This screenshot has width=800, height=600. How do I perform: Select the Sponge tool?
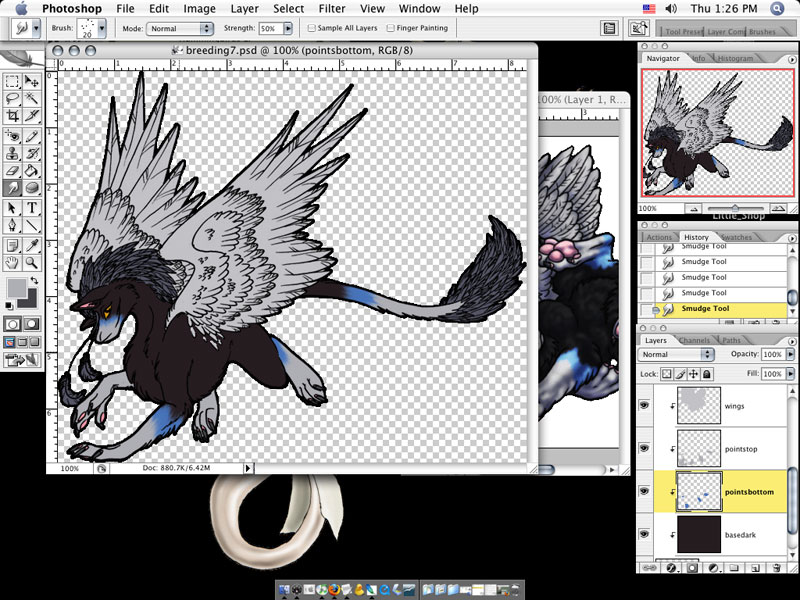(32, 188)
